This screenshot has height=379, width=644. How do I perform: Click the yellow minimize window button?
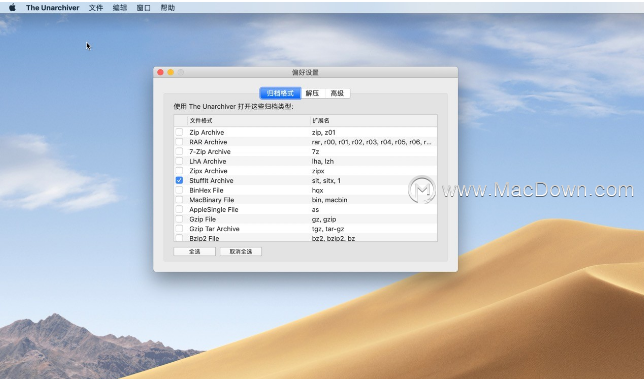[170, 72]
